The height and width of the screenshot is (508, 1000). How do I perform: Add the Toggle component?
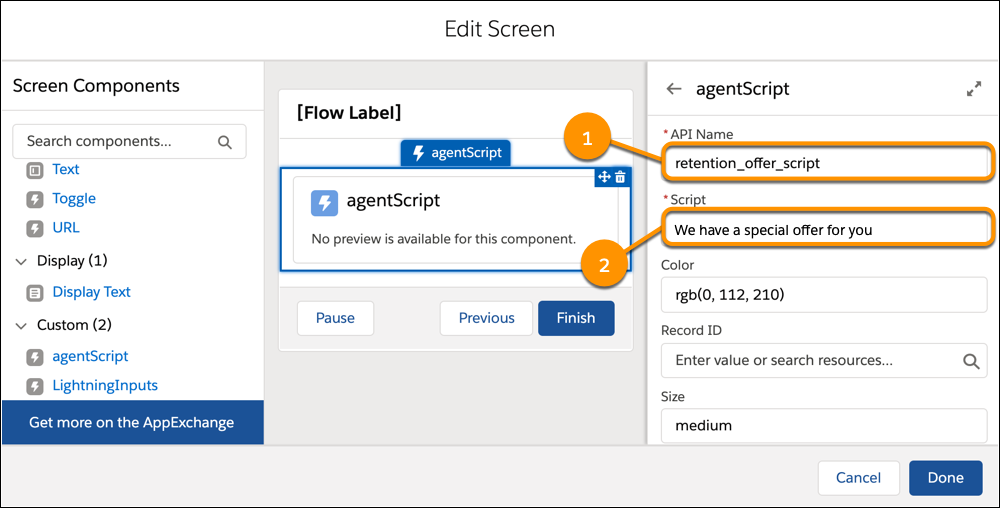[74, 199]
